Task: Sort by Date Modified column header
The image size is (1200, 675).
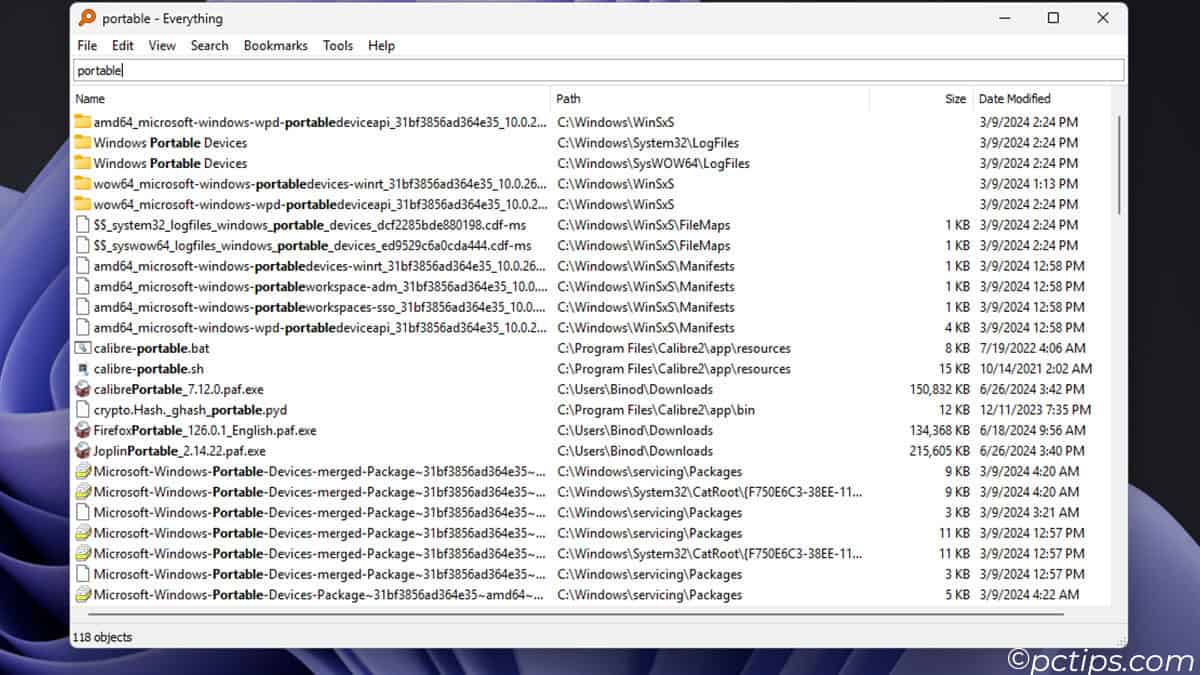Action: tap(1040, 98)
